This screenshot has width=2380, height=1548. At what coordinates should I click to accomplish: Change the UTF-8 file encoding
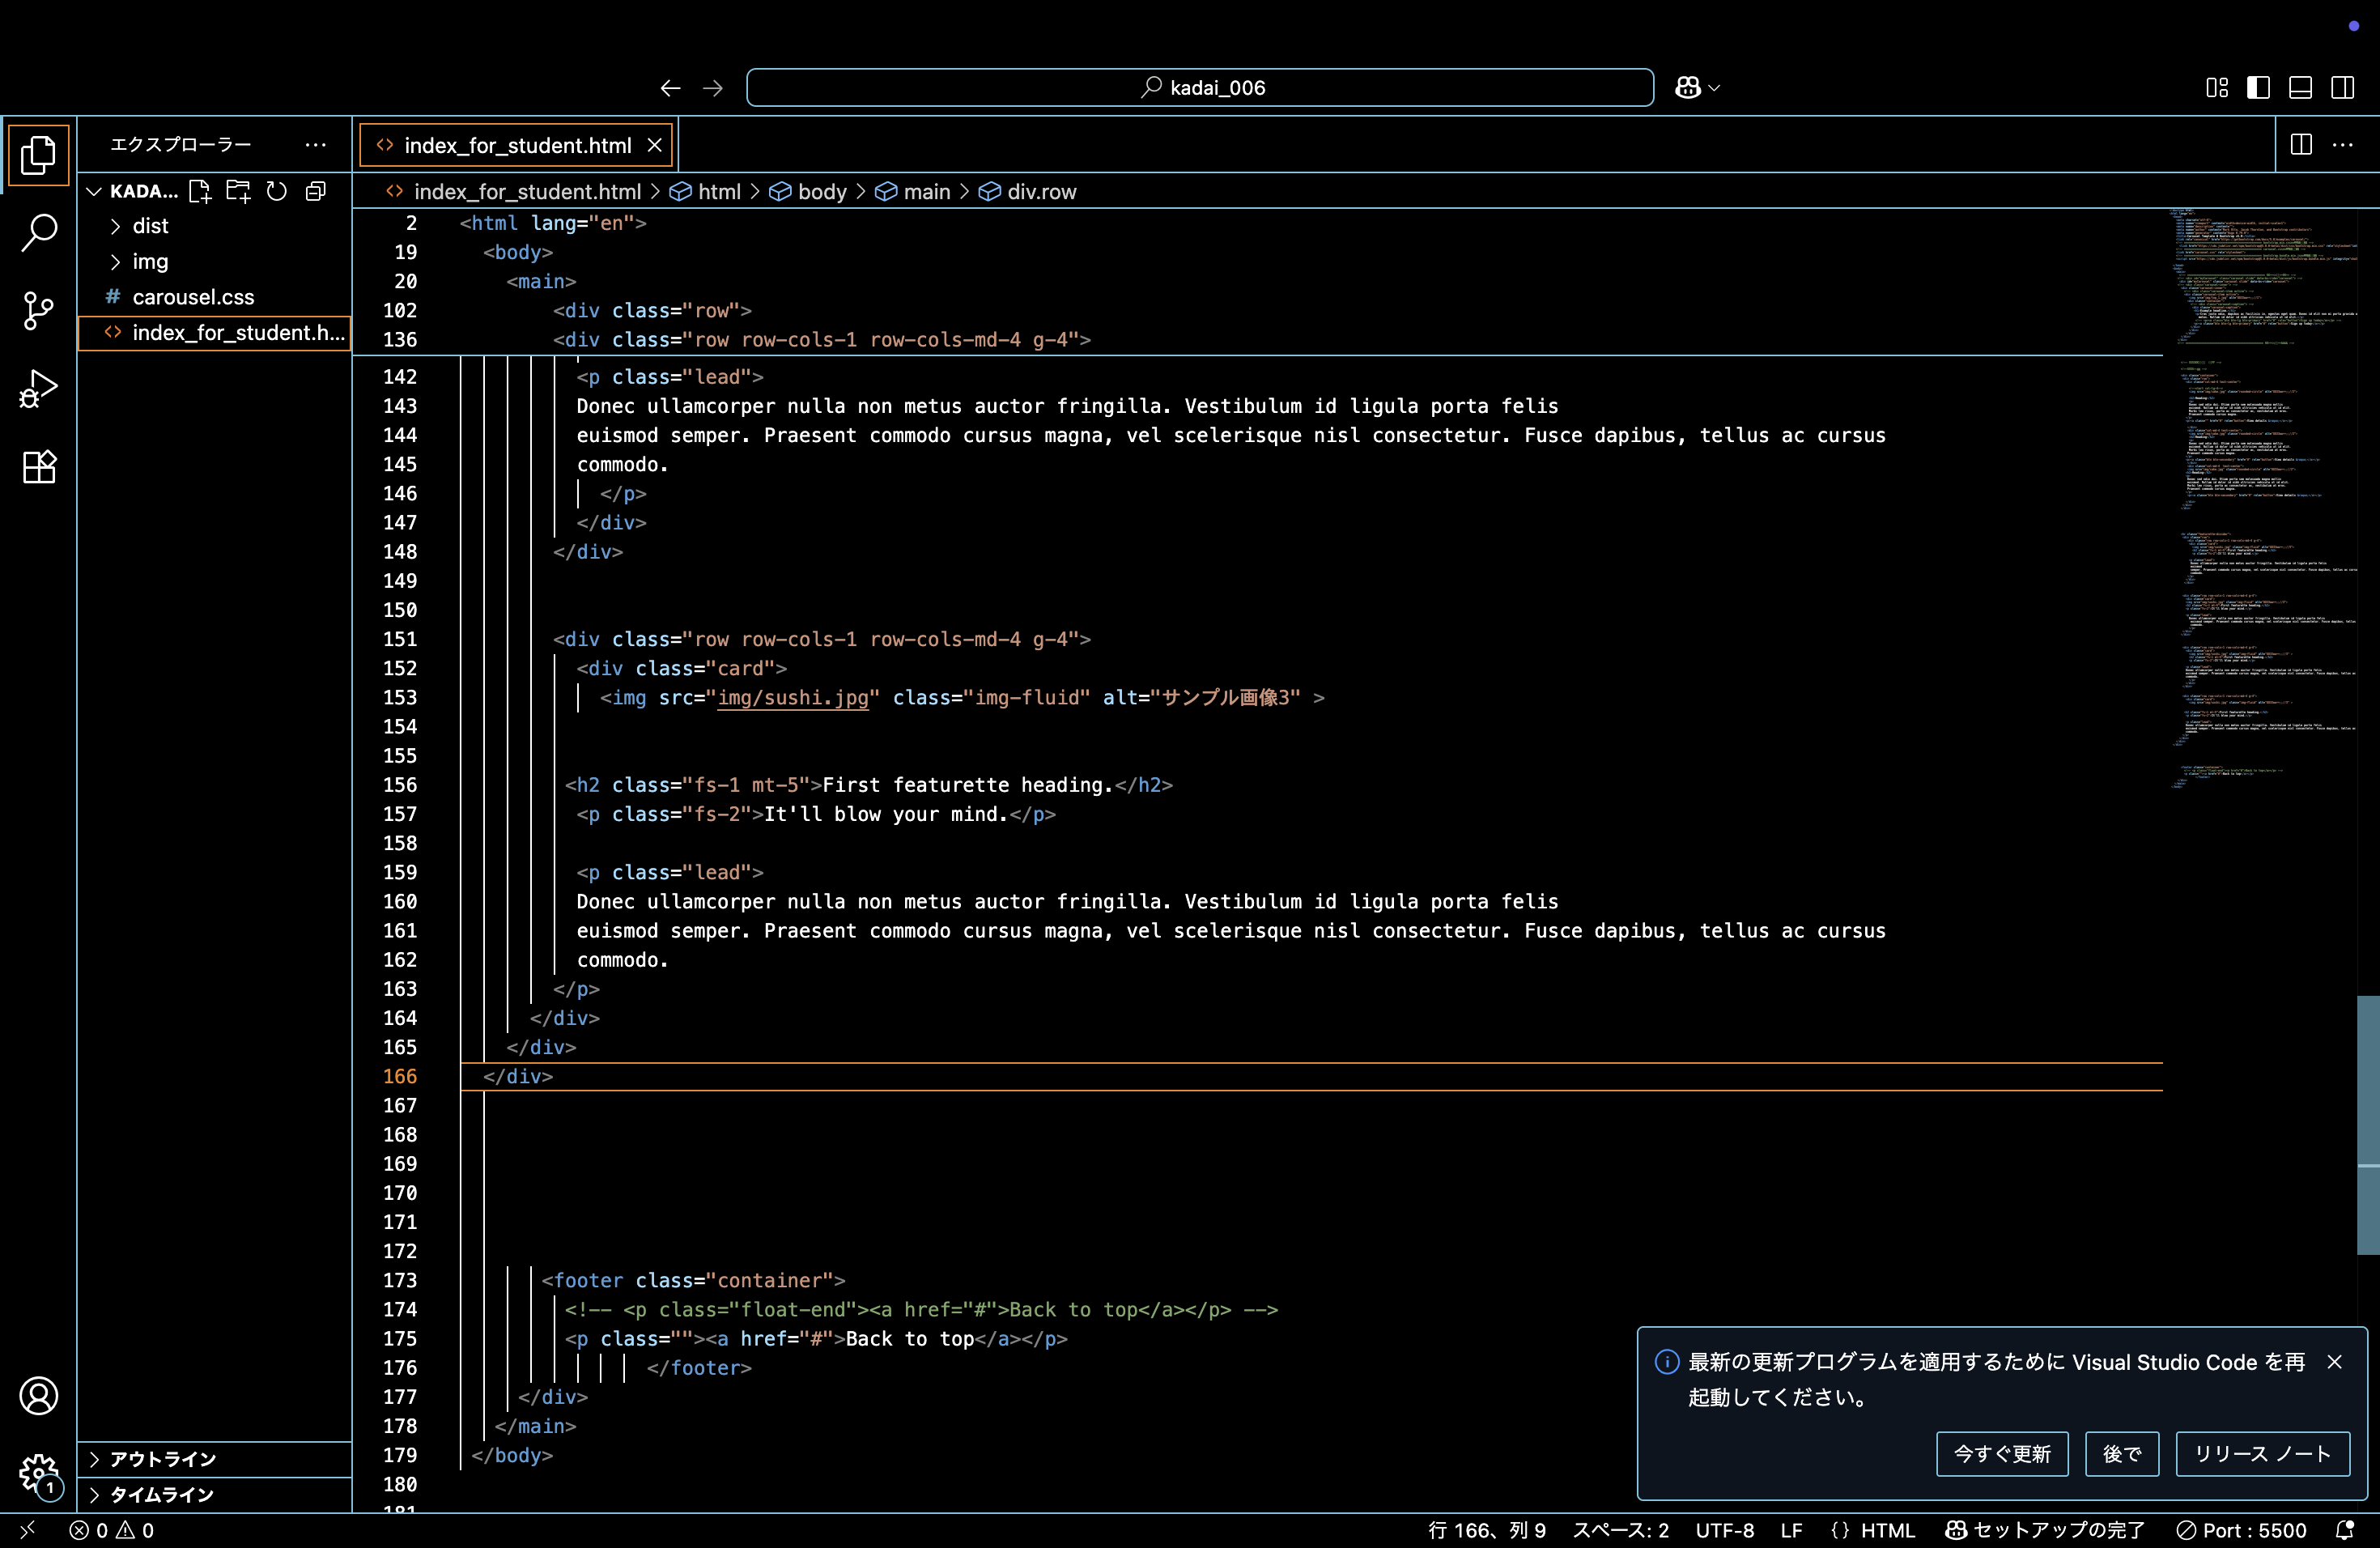pos(1724,1530)
